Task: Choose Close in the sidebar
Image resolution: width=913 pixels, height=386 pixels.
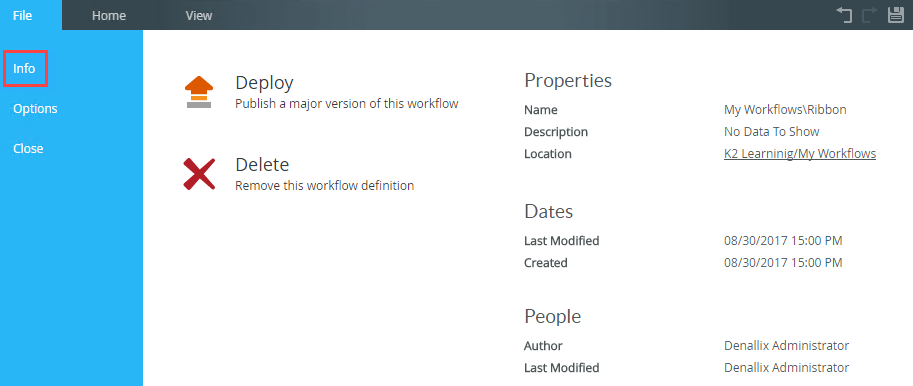Action: pyautogui.click(x=28, y=148)
